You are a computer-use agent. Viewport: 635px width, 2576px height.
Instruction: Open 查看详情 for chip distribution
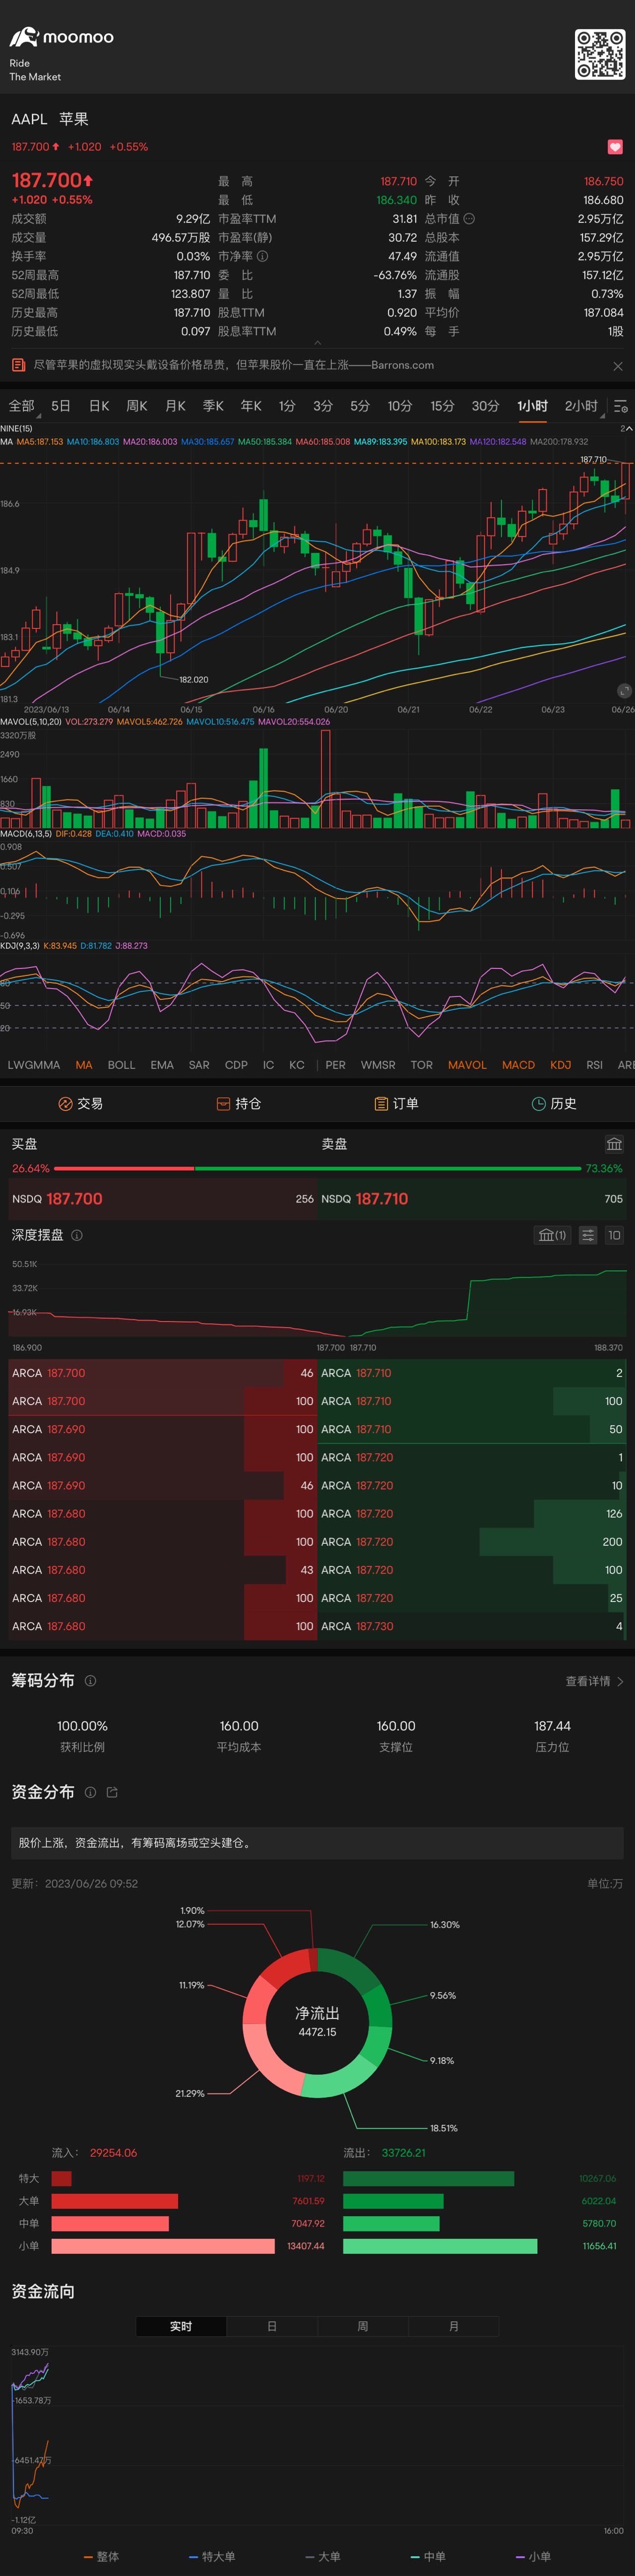pos(594,1681)
